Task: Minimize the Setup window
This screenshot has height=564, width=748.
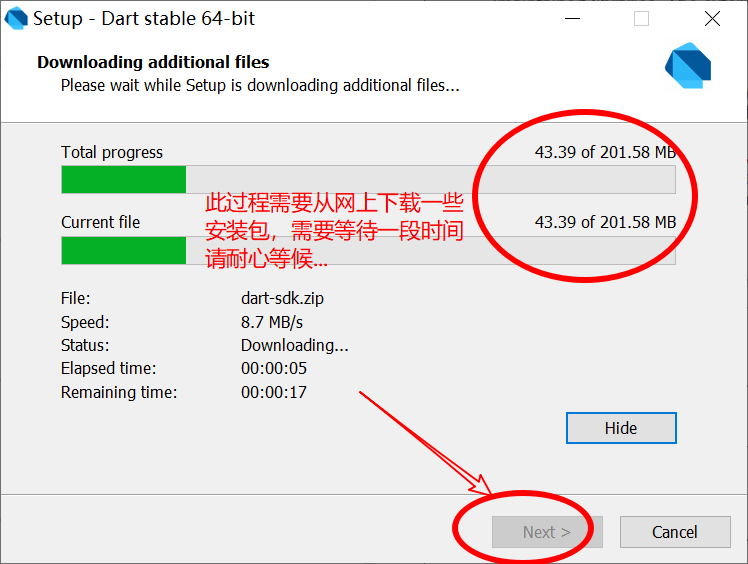Action: [572, 19]
